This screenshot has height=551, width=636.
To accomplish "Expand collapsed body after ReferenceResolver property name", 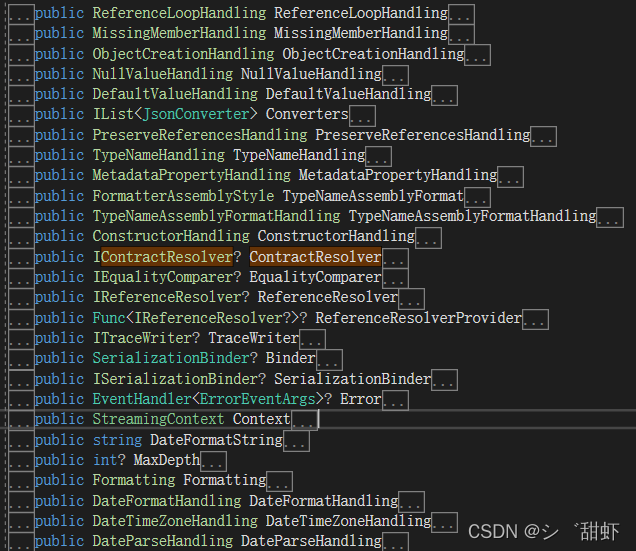I will point(412,299).
